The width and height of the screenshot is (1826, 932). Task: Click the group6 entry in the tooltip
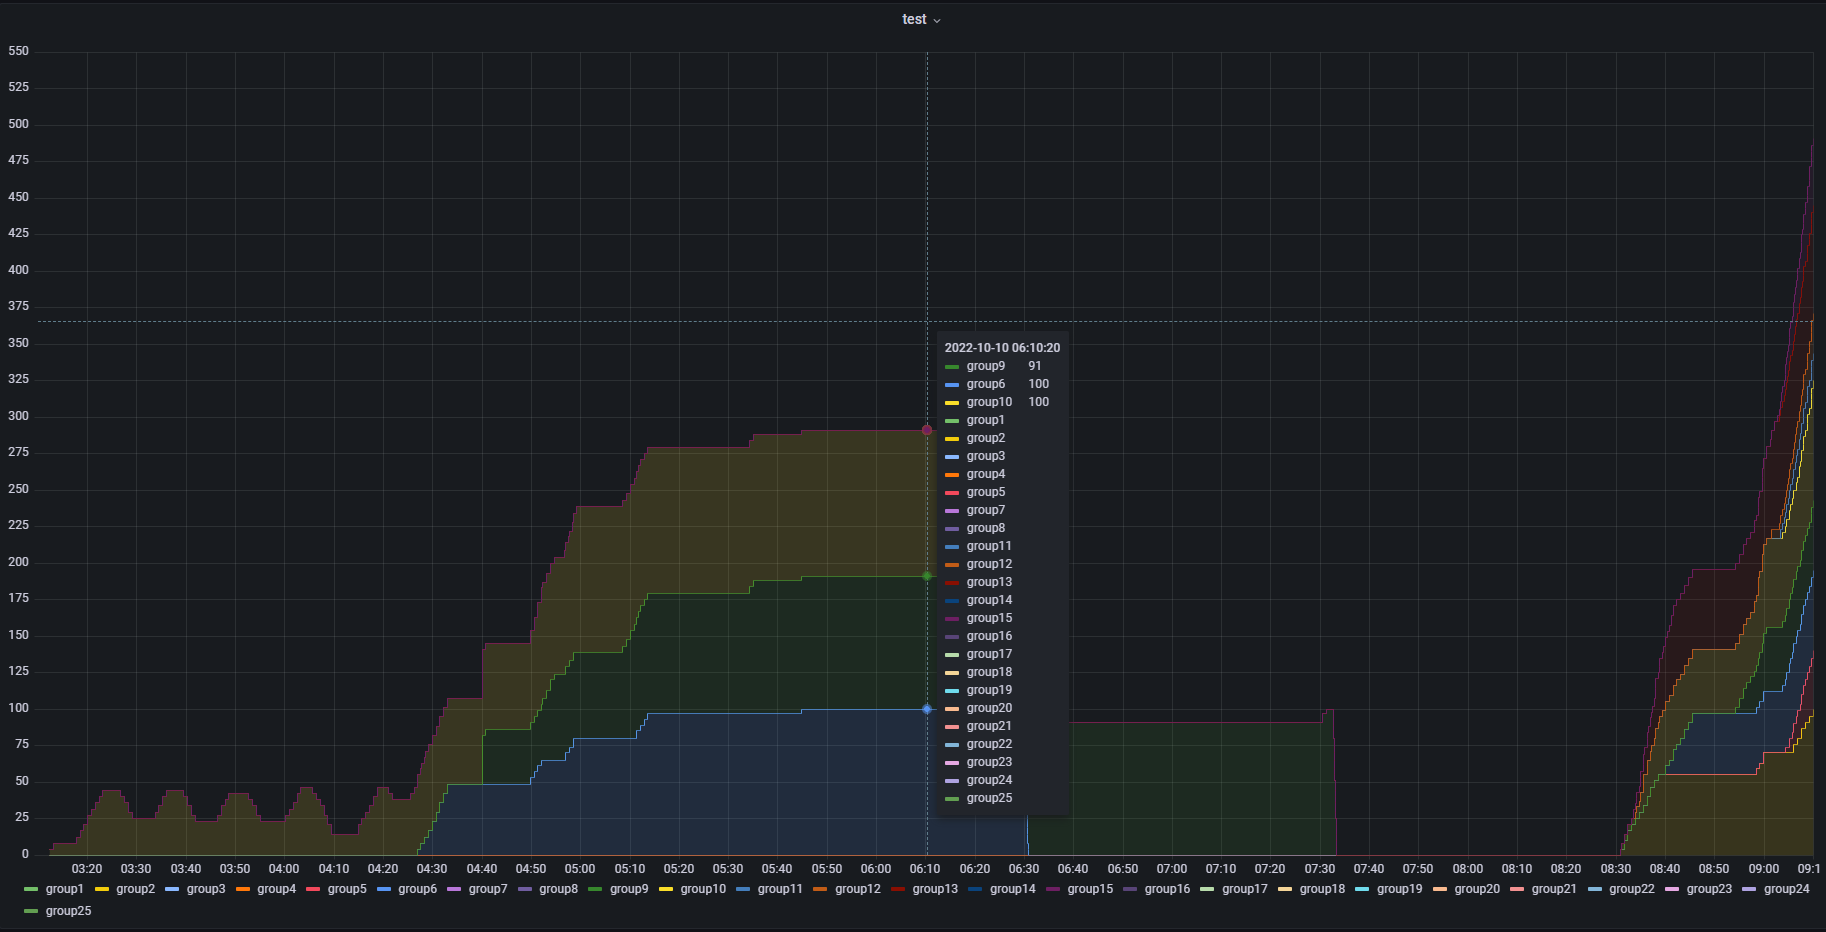pos(986,384)
